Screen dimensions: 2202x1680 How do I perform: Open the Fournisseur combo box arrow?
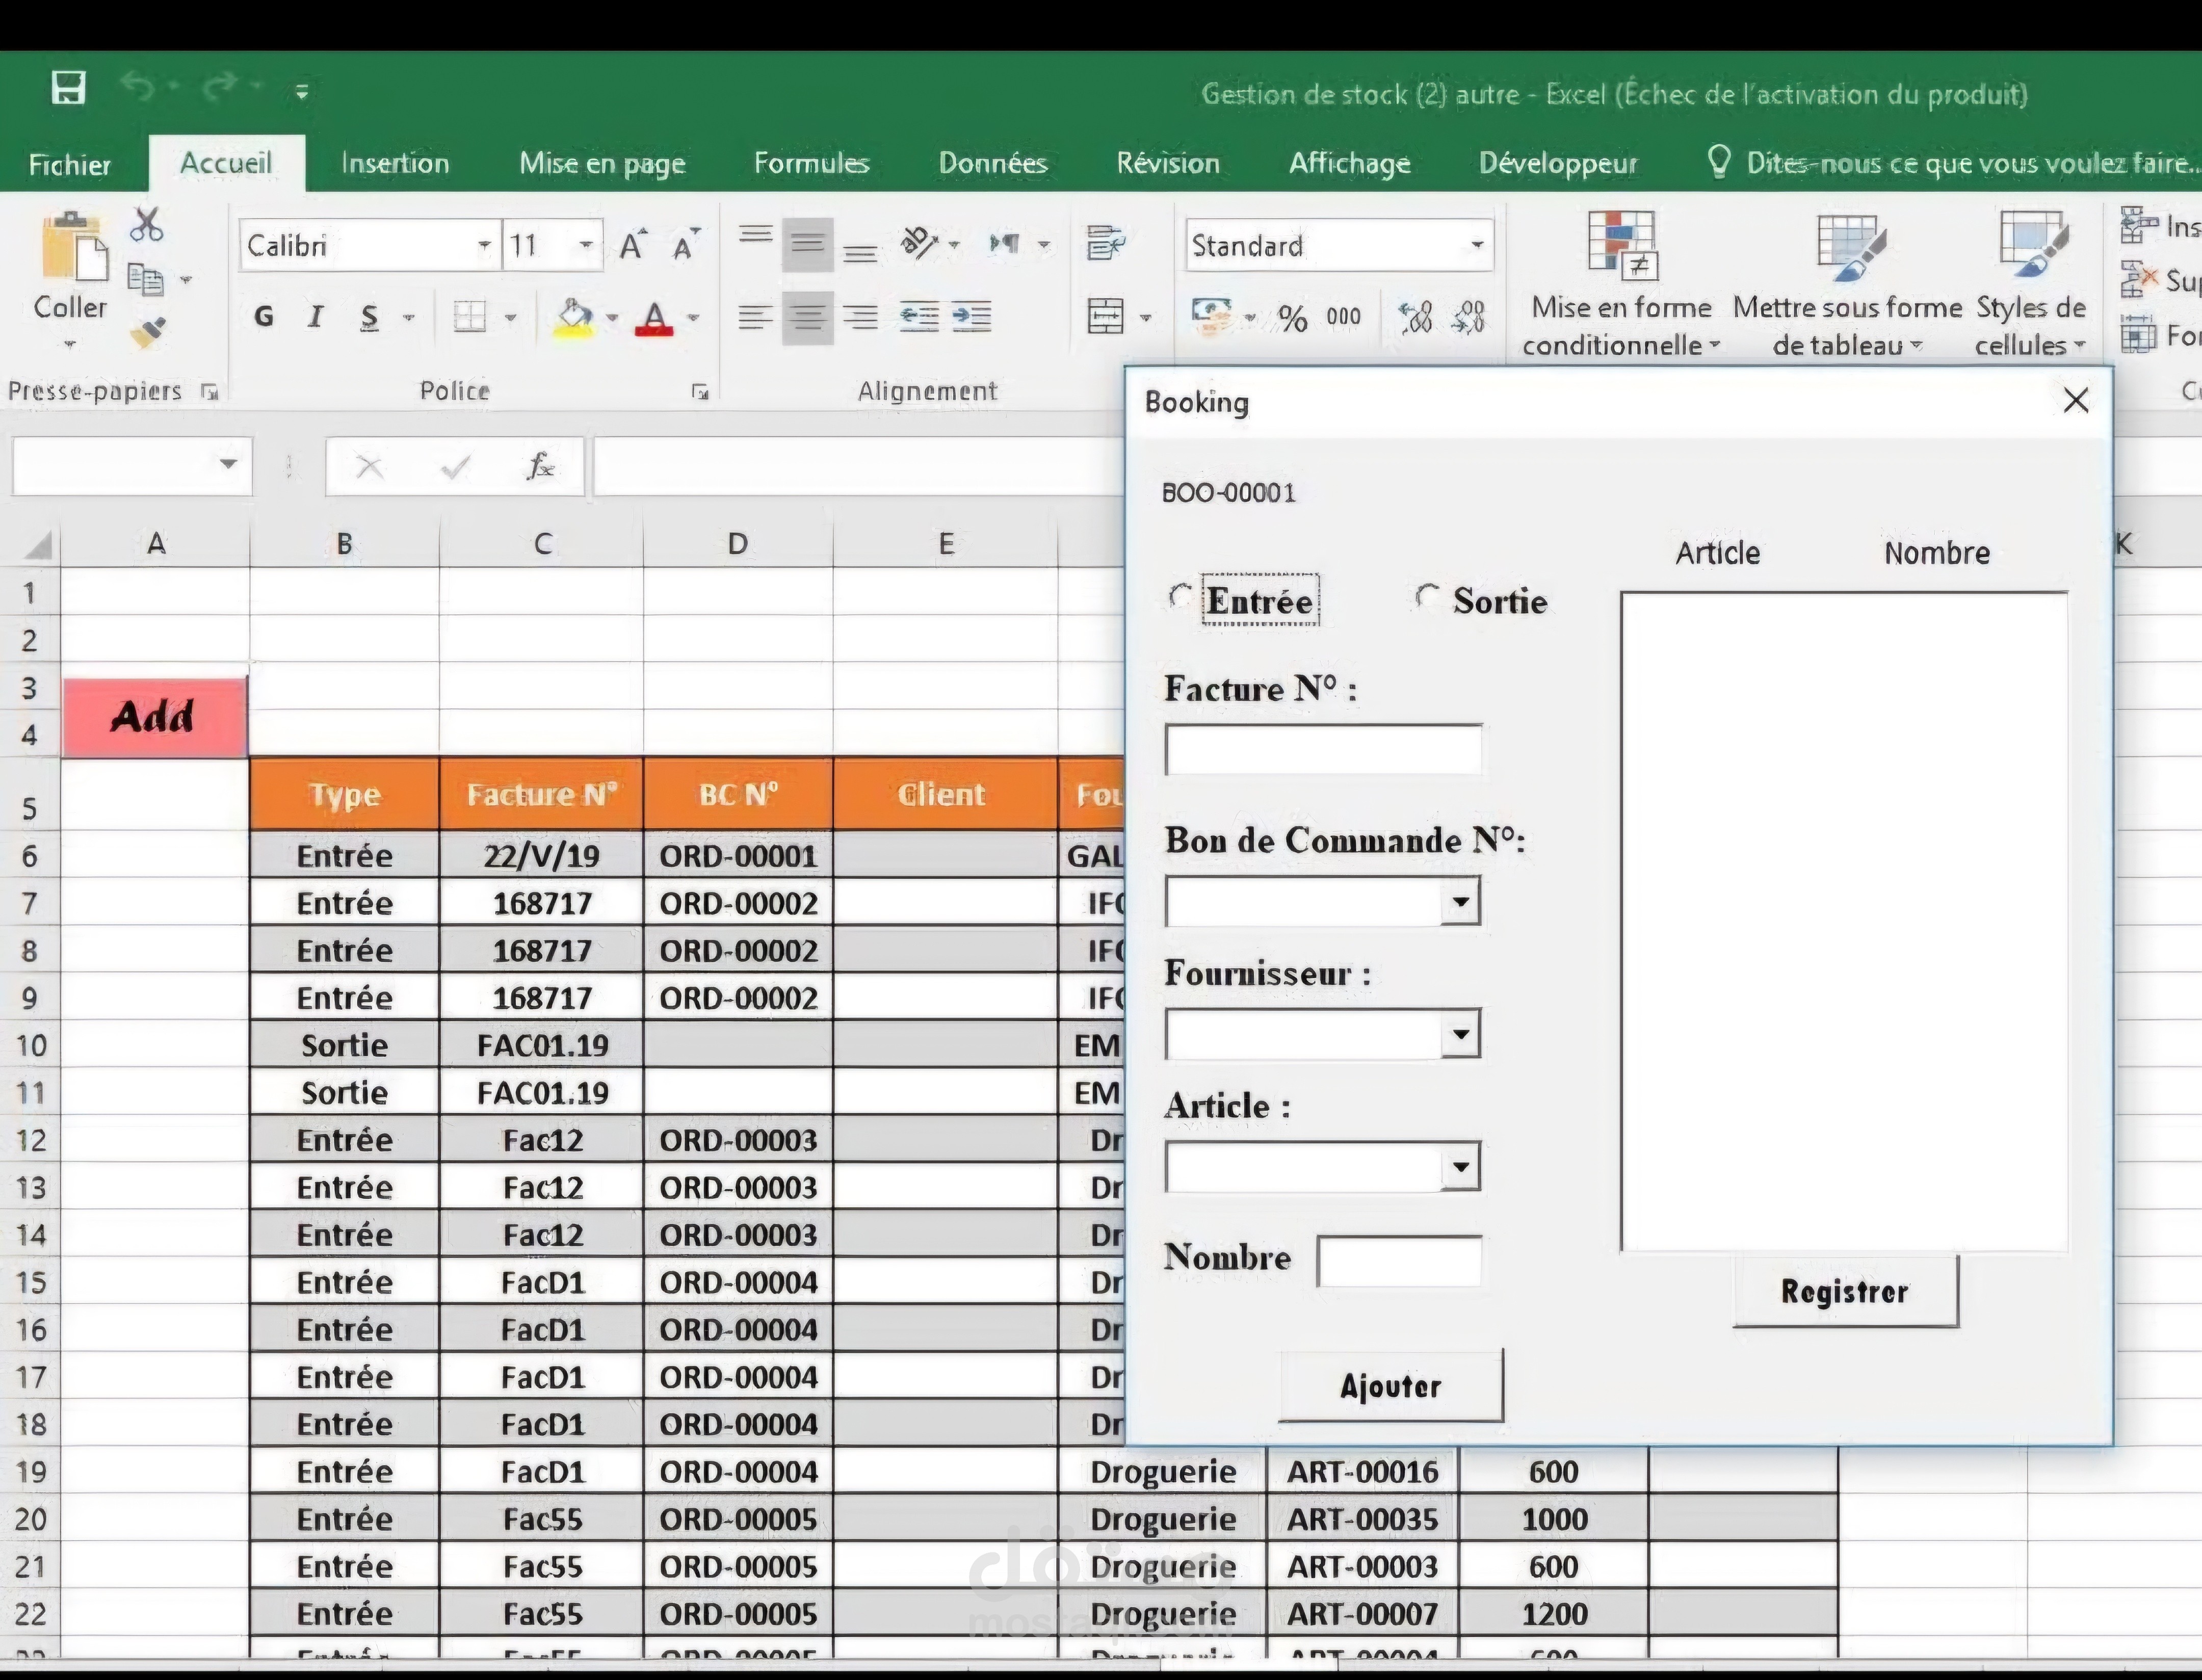[x=1460, y=1035]
